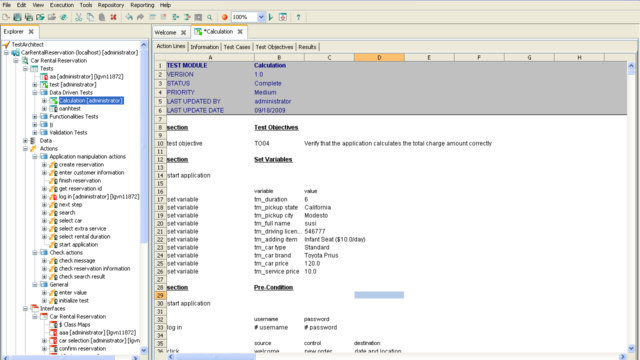Image resolution: width=640 pixels, height=360 pixels.
Task: Switch to the Welcome tab
Action: point(165,32)
